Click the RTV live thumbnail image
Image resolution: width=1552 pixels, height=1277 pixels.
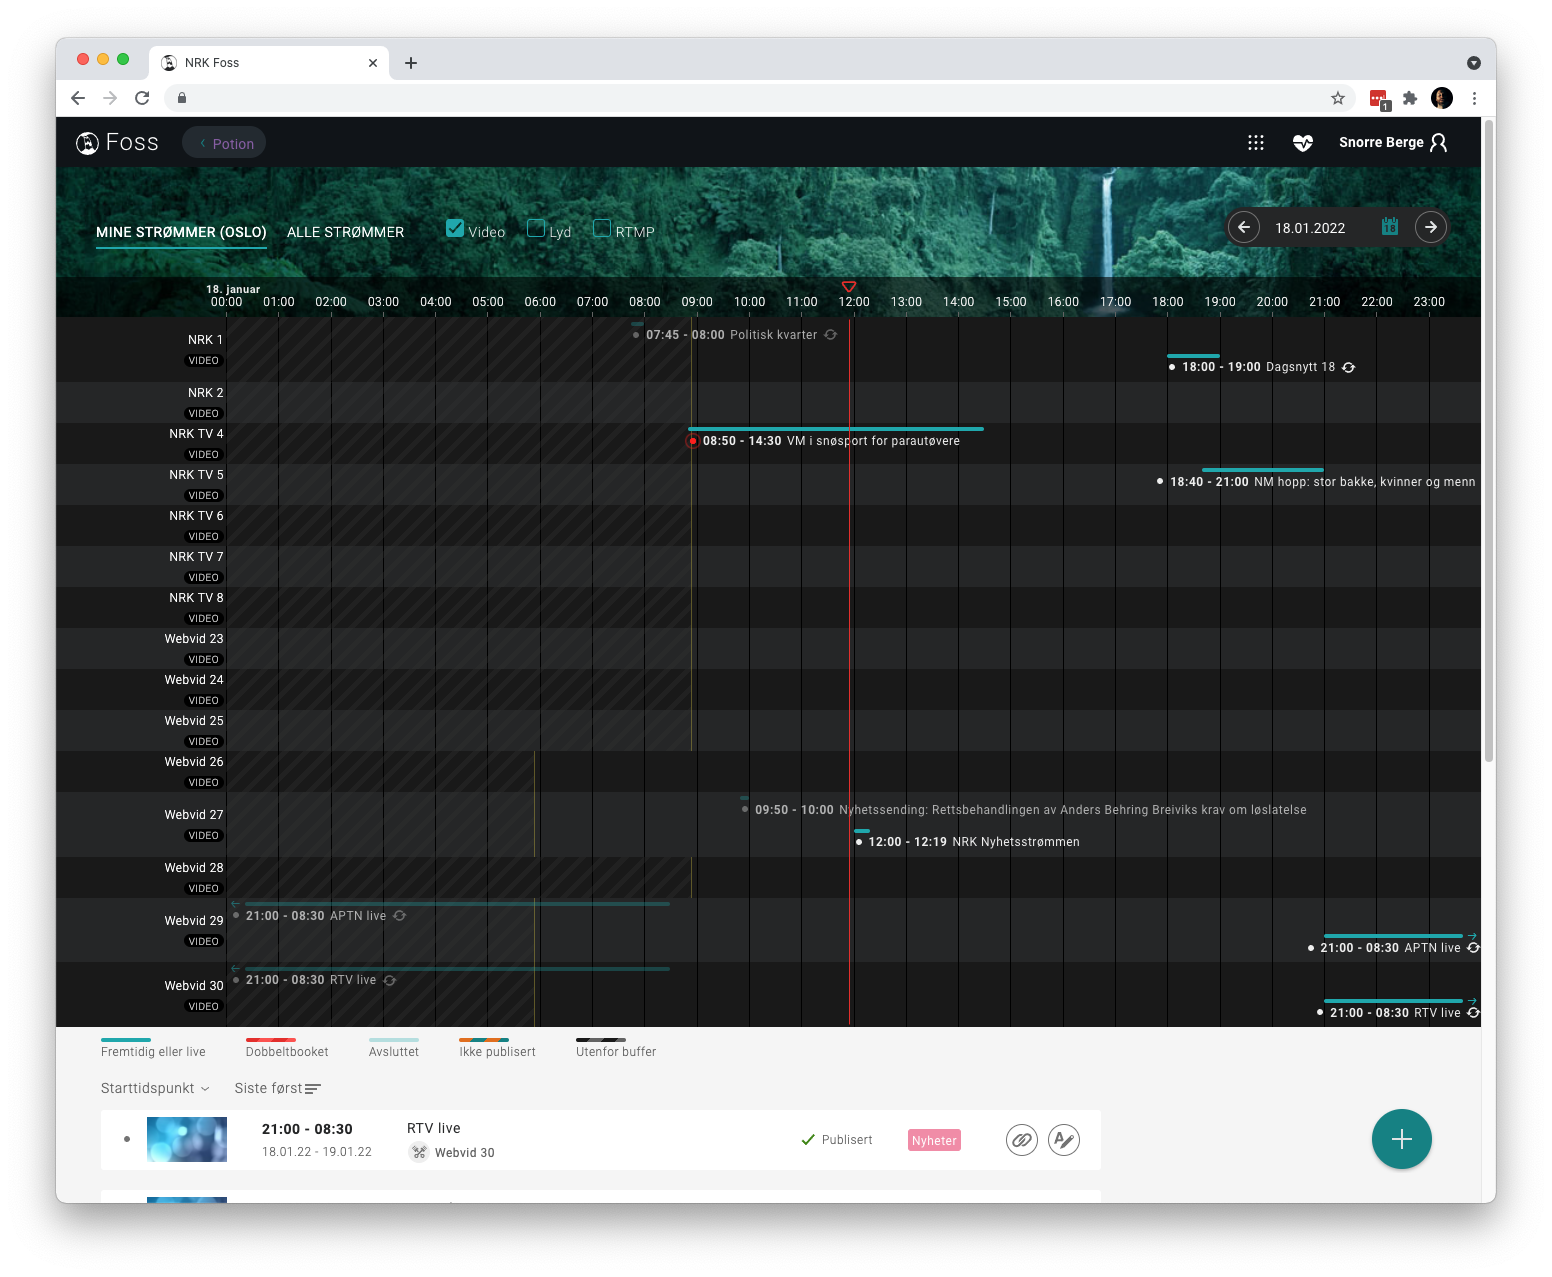187,1139
